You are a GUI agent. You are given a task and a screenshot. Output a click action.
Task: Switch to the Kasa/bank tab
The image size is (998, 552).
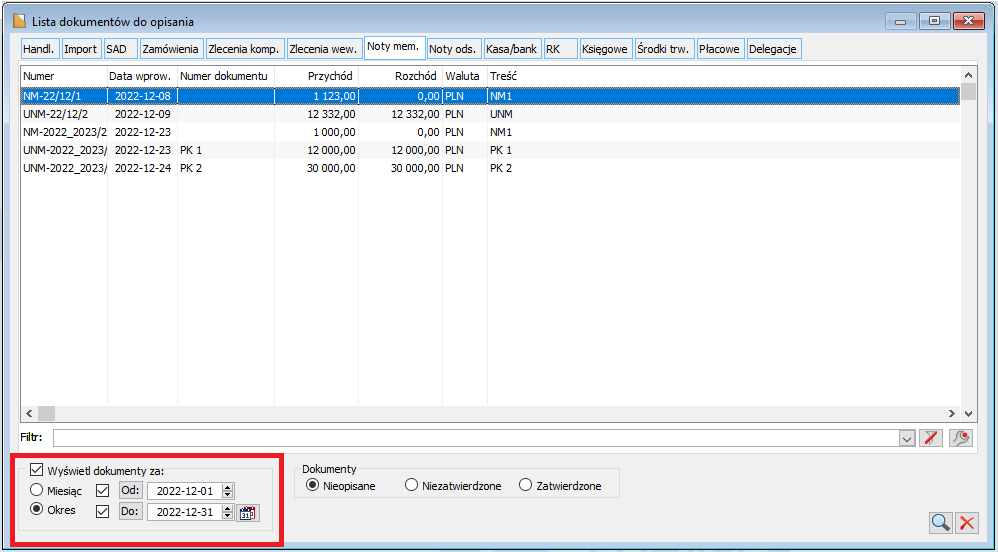point(511,49)
